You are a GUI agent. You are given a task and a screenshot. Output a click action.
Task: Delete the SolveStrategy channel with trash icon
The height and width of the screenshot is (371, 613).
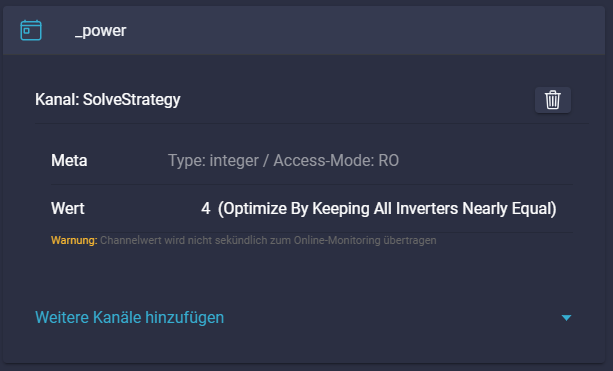553,100
